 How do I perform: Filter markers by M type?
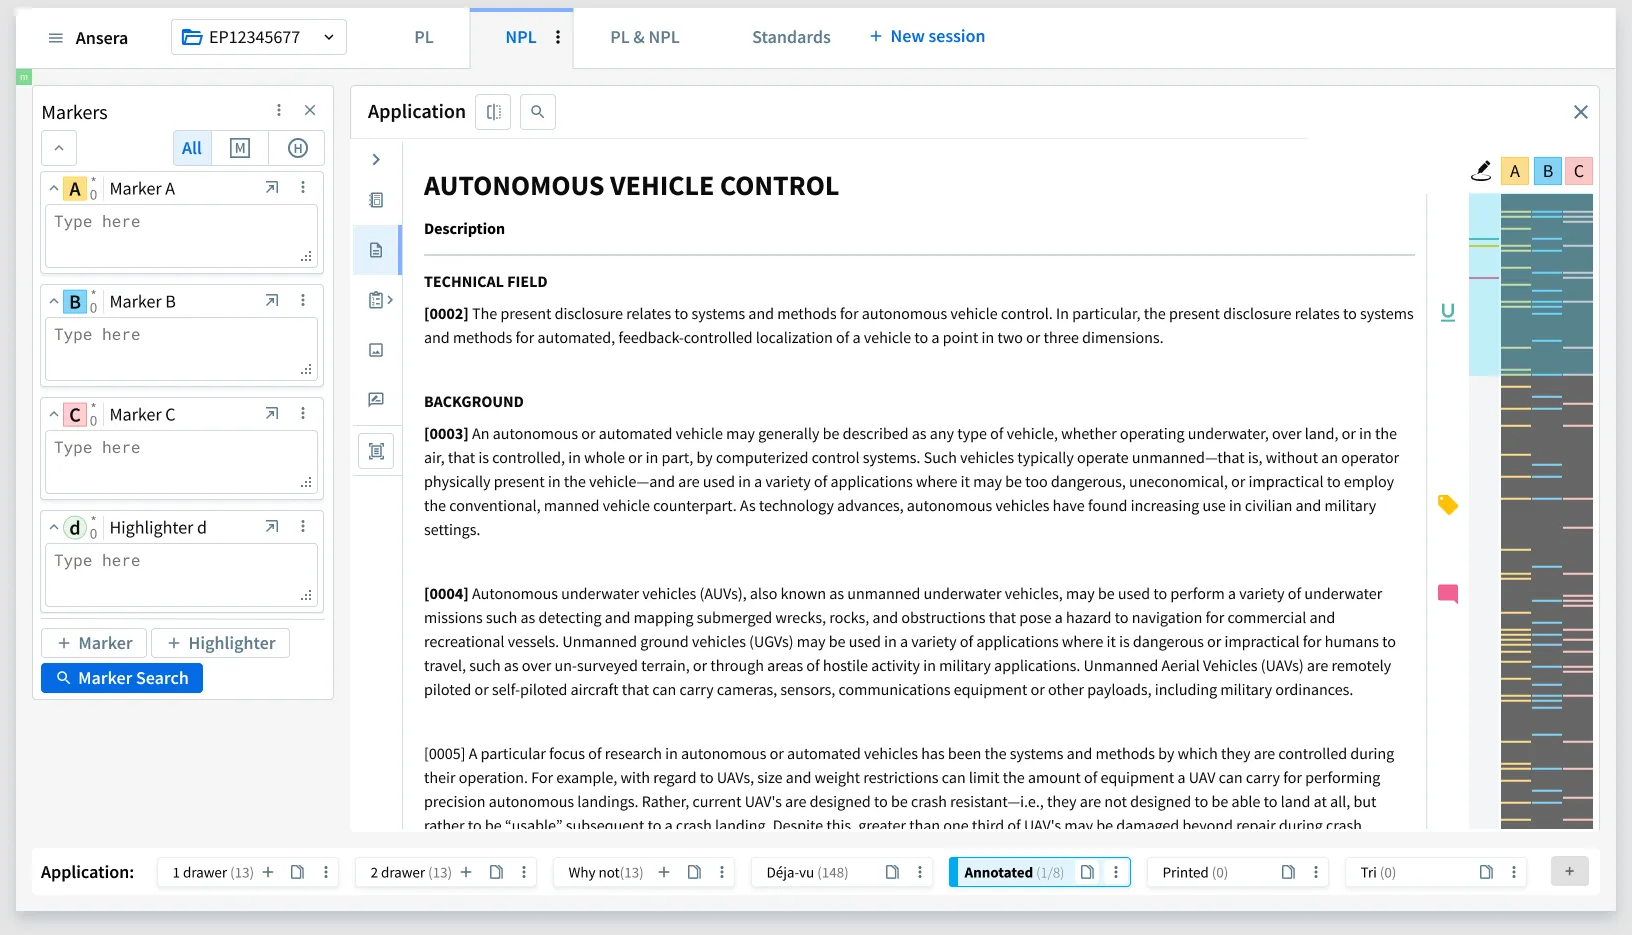(240, 148)
